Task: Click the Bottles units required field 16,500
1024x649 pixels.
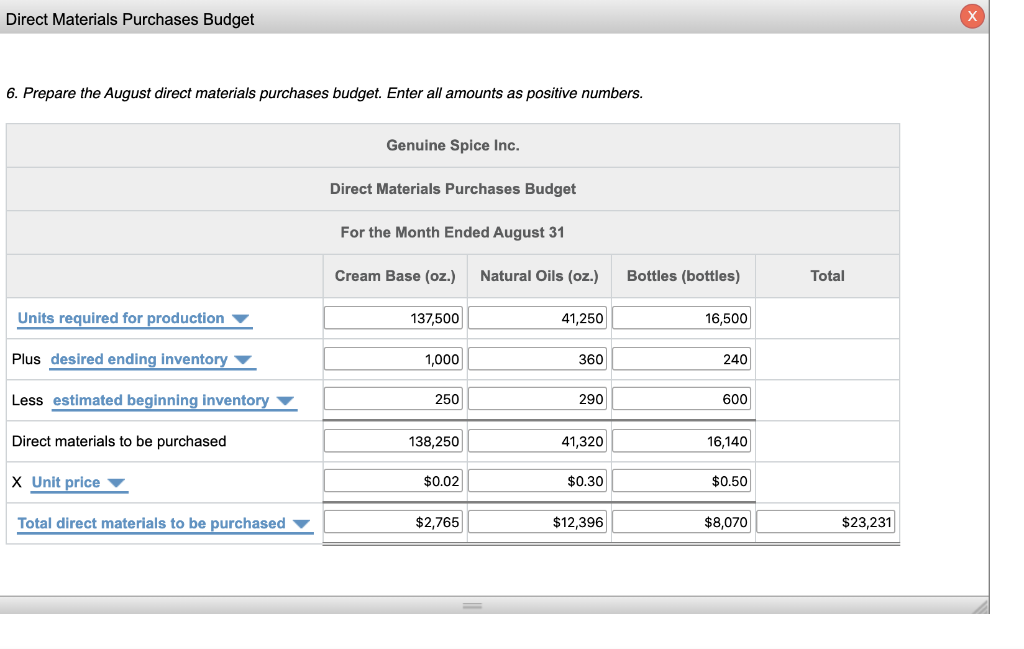Action: [x=681, y=318]
